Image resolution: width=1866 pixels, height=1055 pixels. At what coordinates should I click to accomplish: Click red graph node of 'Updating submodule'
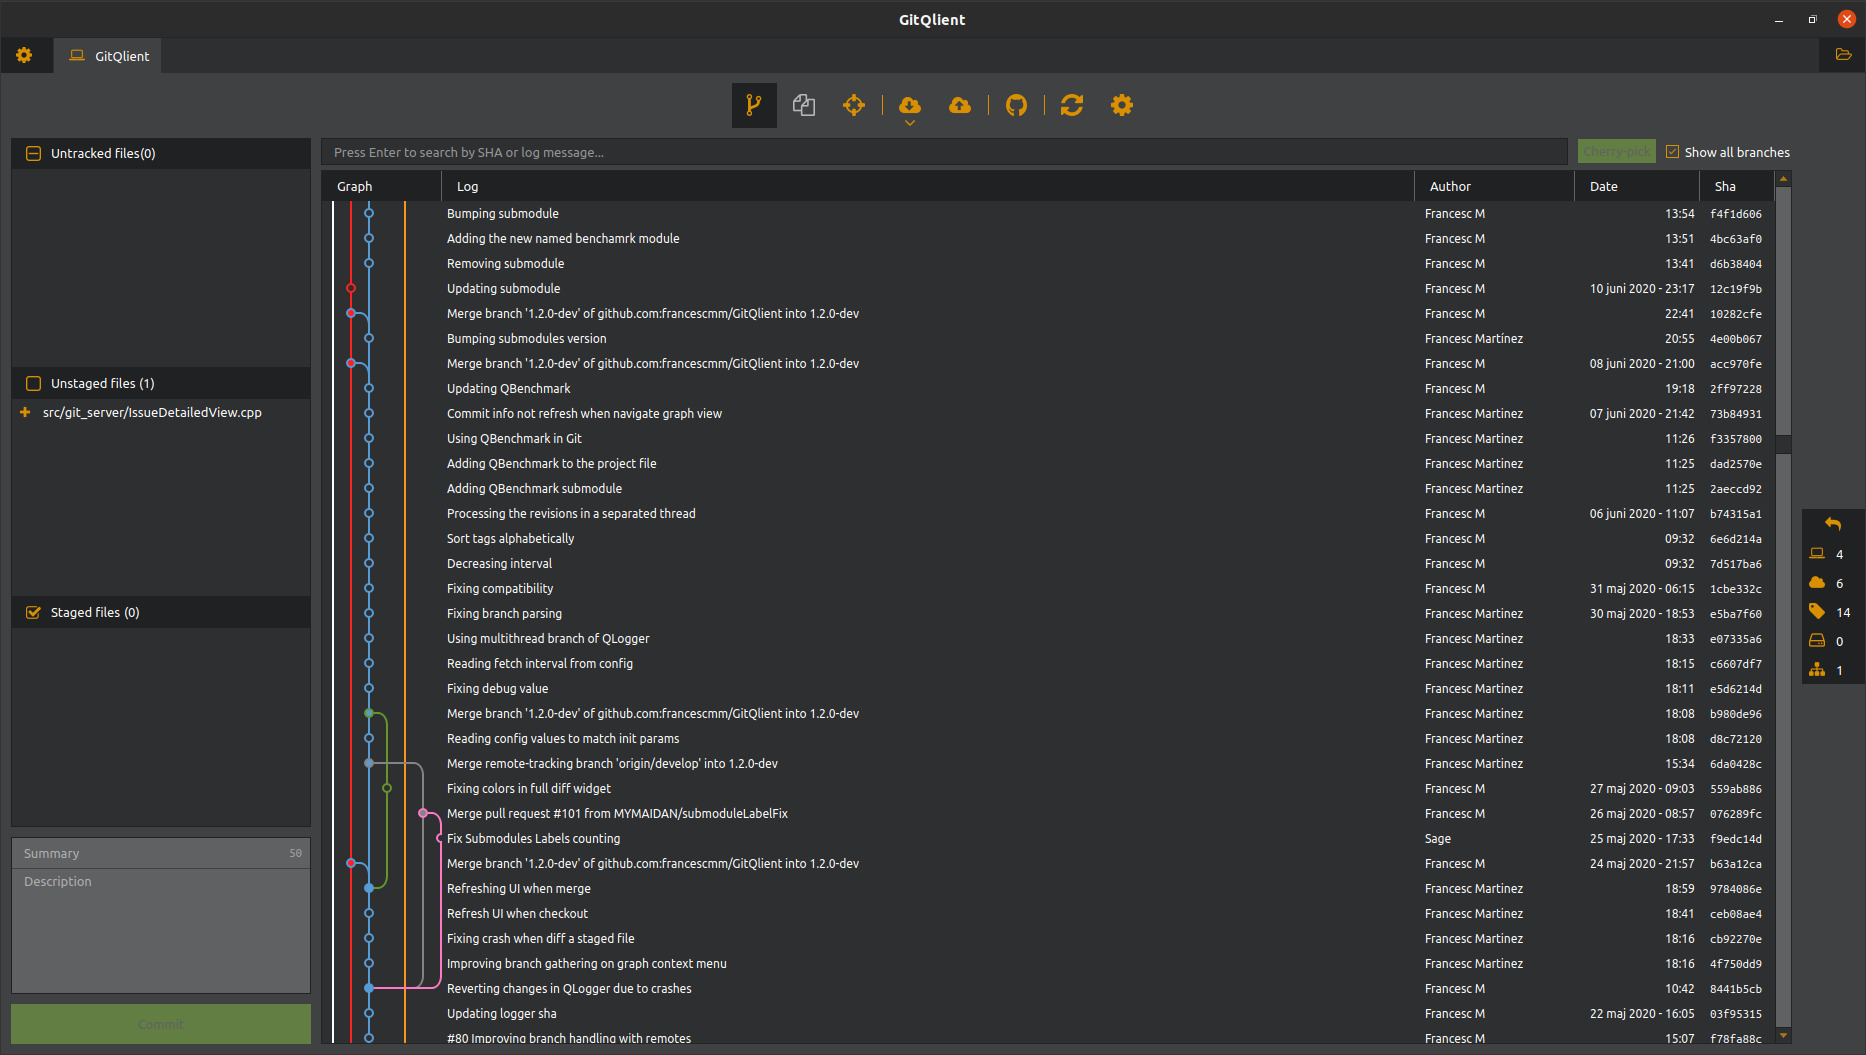tap(351, 288)
